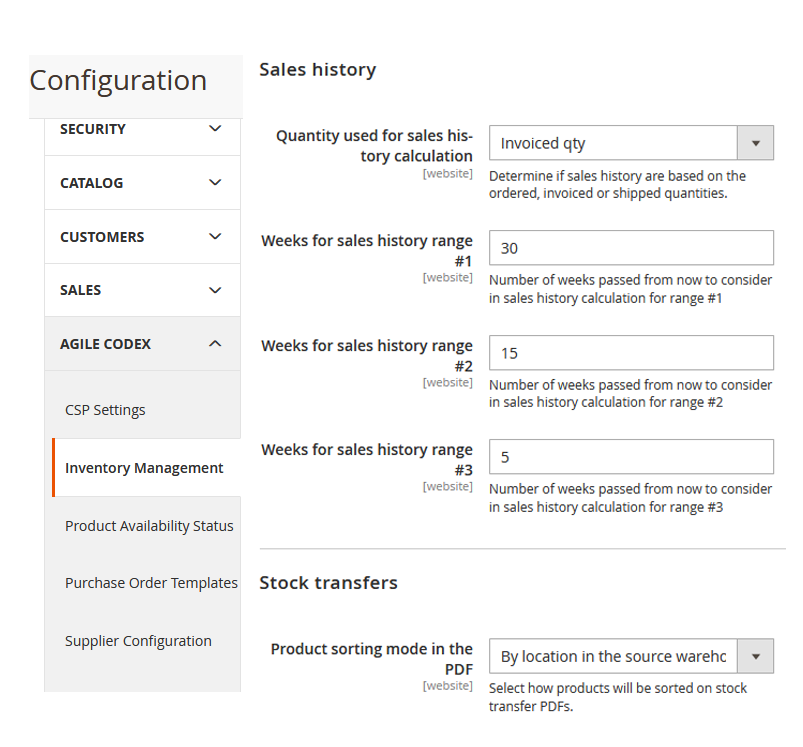
Task: Click the Weeks for range #2 field showing 15
Action: tap(631, 352)
